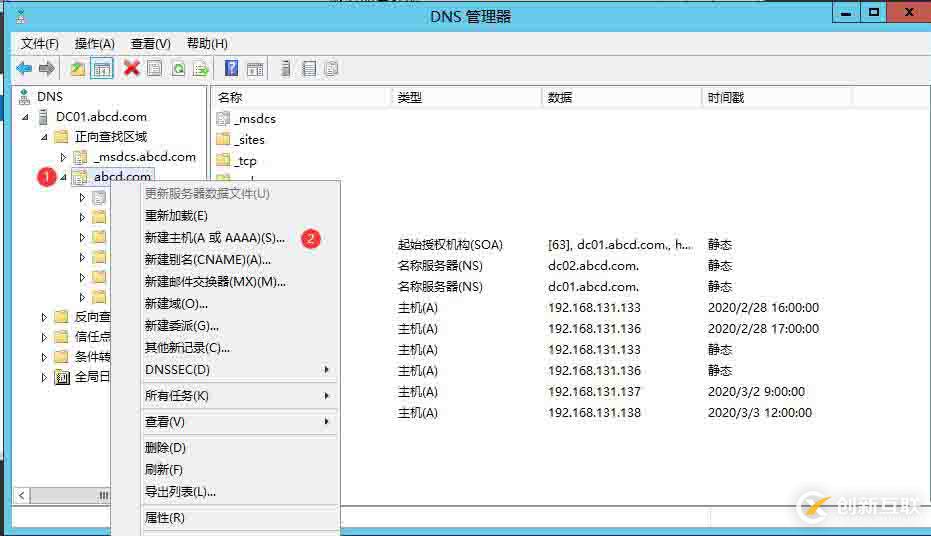Click the server tower icon in the toolbar
This screenshot has width=931, height=536.
point(286,69)
